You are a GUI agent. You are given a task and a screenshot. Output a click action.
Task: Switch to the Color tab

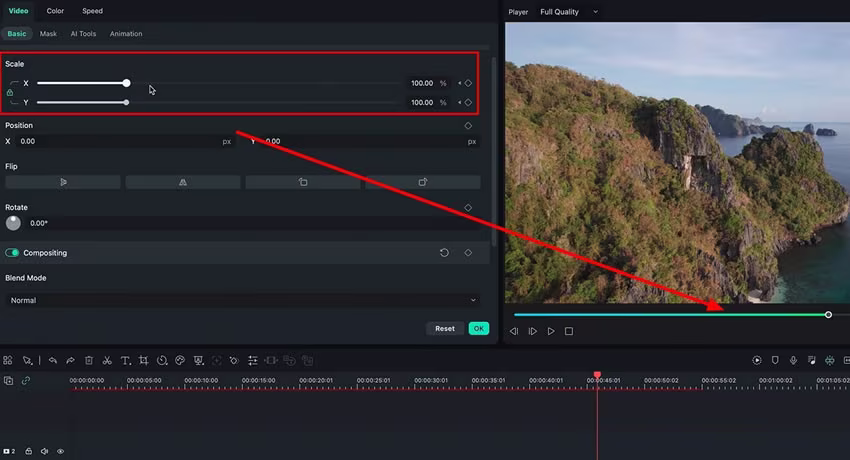point(55,11)
